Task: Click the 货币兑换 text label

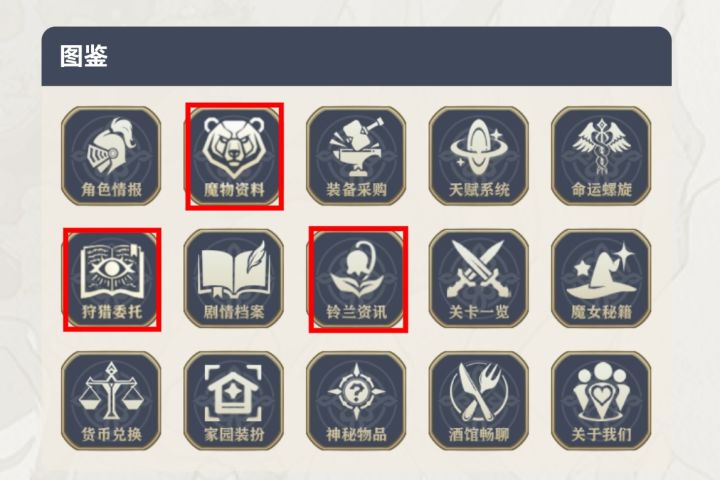Action: coord(112,435)
